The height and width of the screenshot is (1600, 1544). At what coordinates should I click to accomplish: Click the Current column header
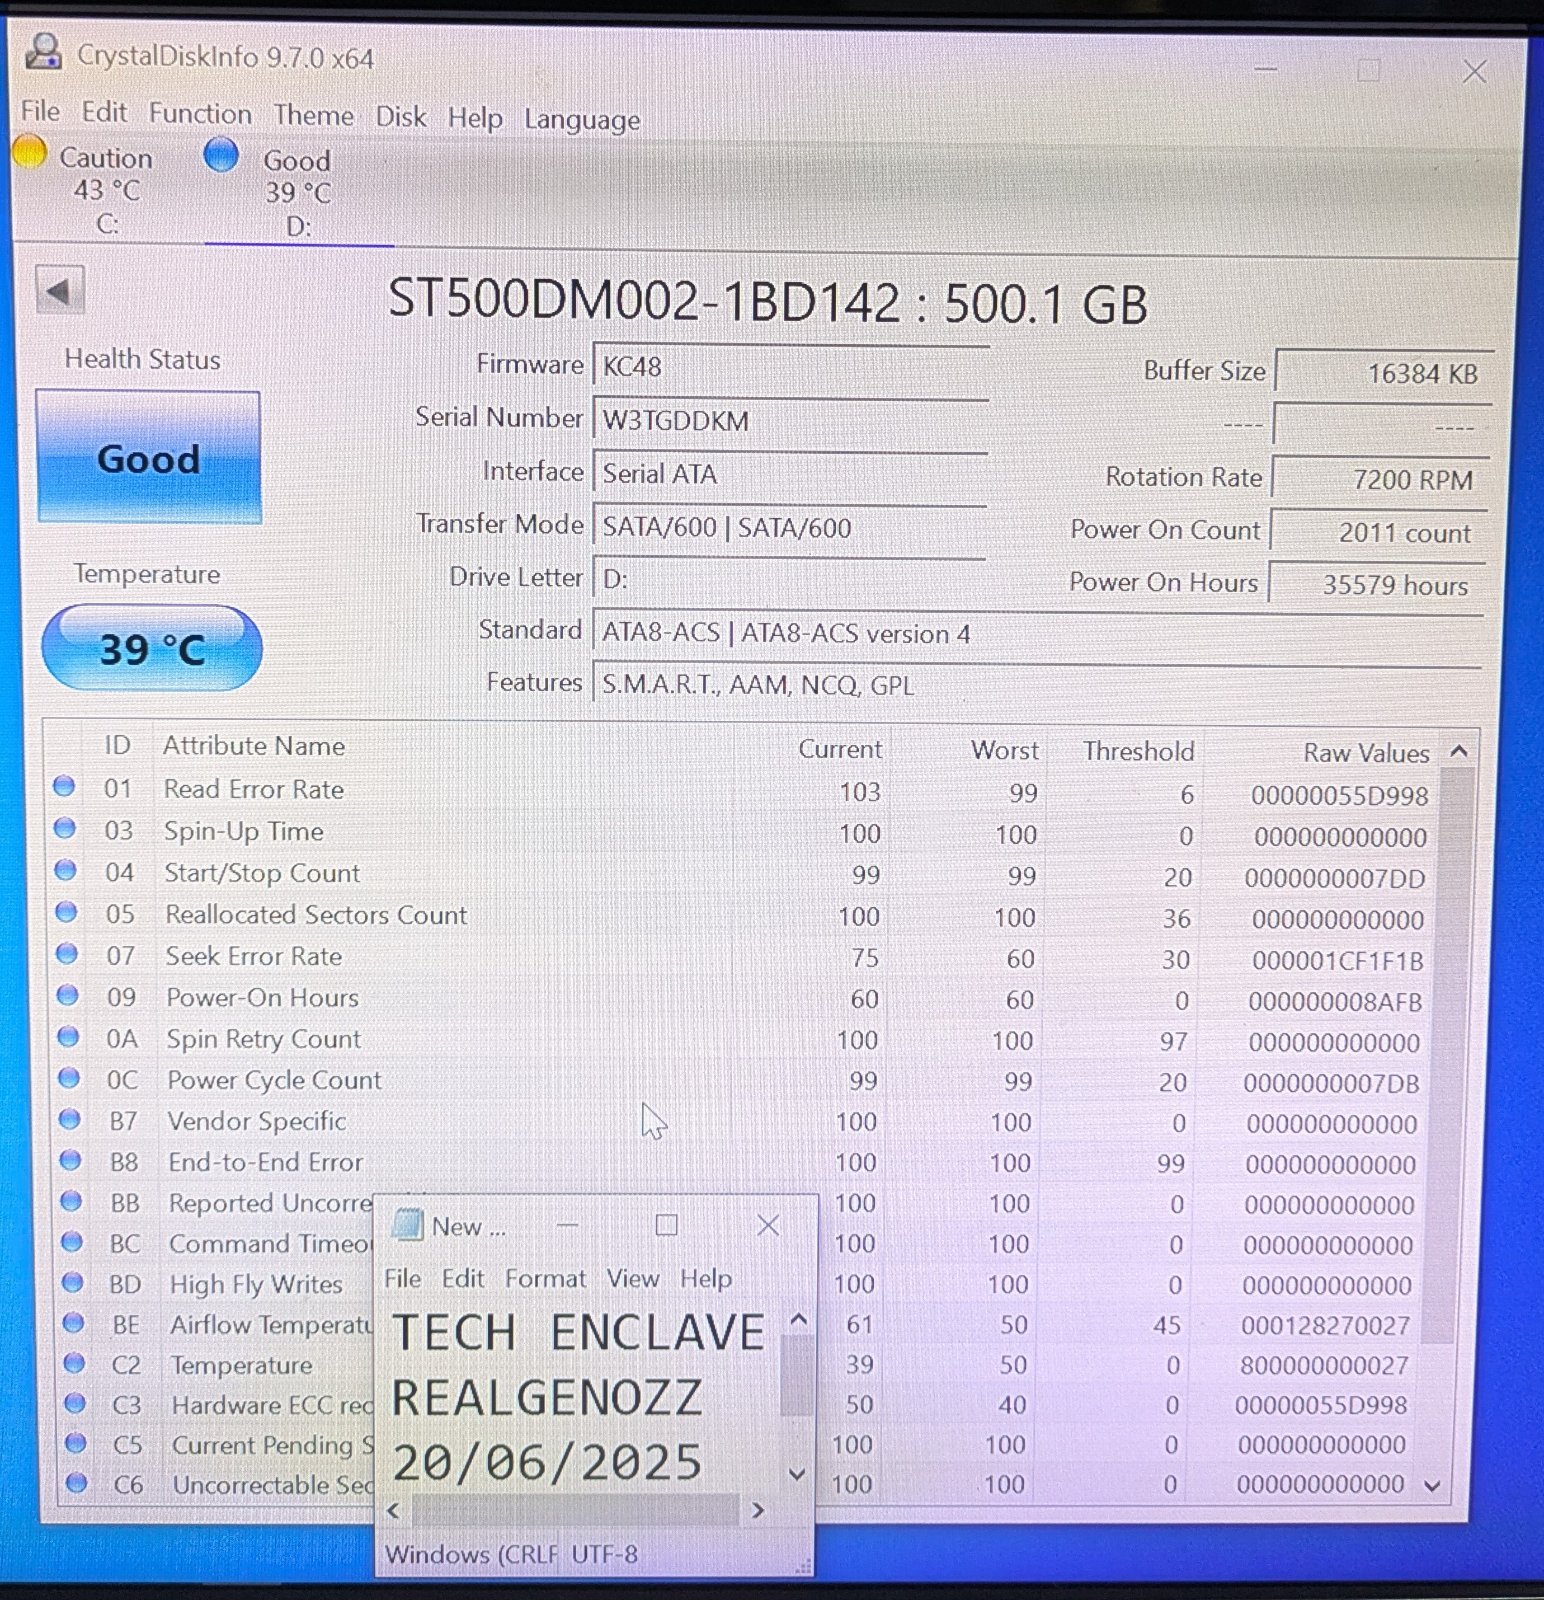(840, 749)
